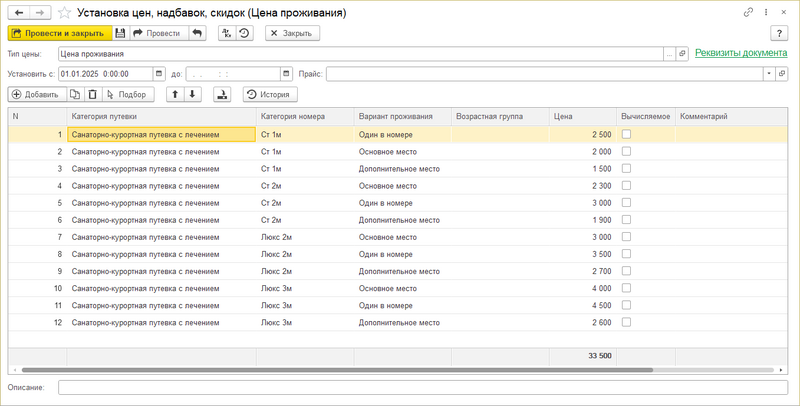
Task: Open the three-dot more actions menu
Action: coord(767,13)
